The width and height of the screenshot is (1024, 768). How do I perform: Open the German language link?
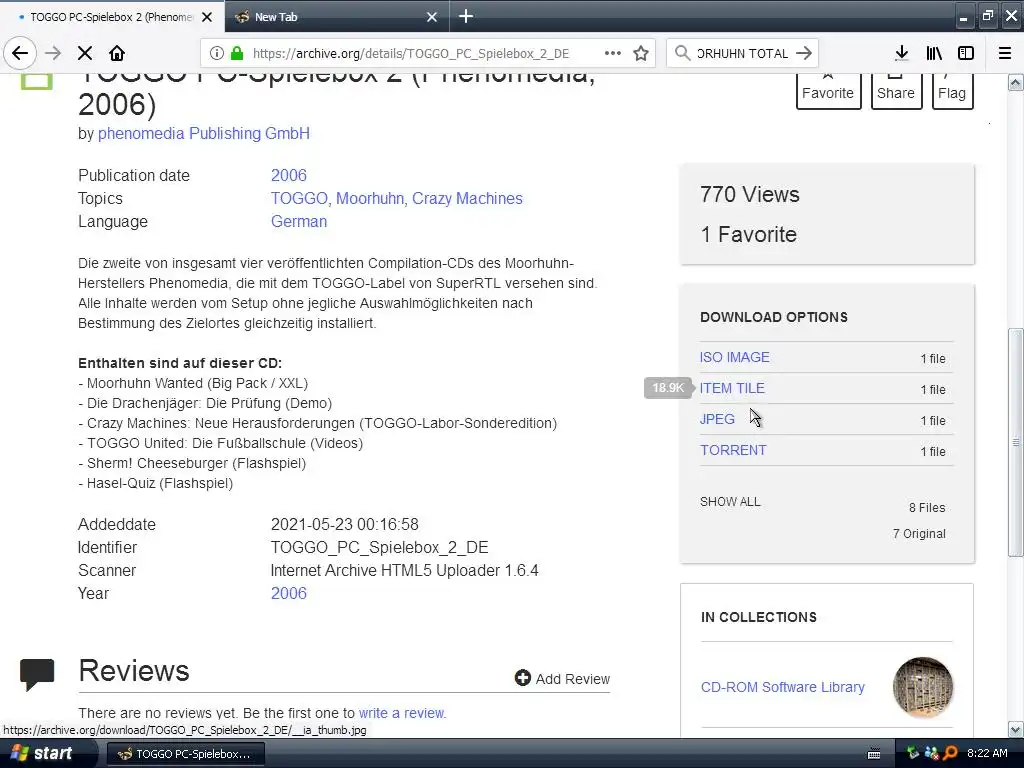click(298, 221)
